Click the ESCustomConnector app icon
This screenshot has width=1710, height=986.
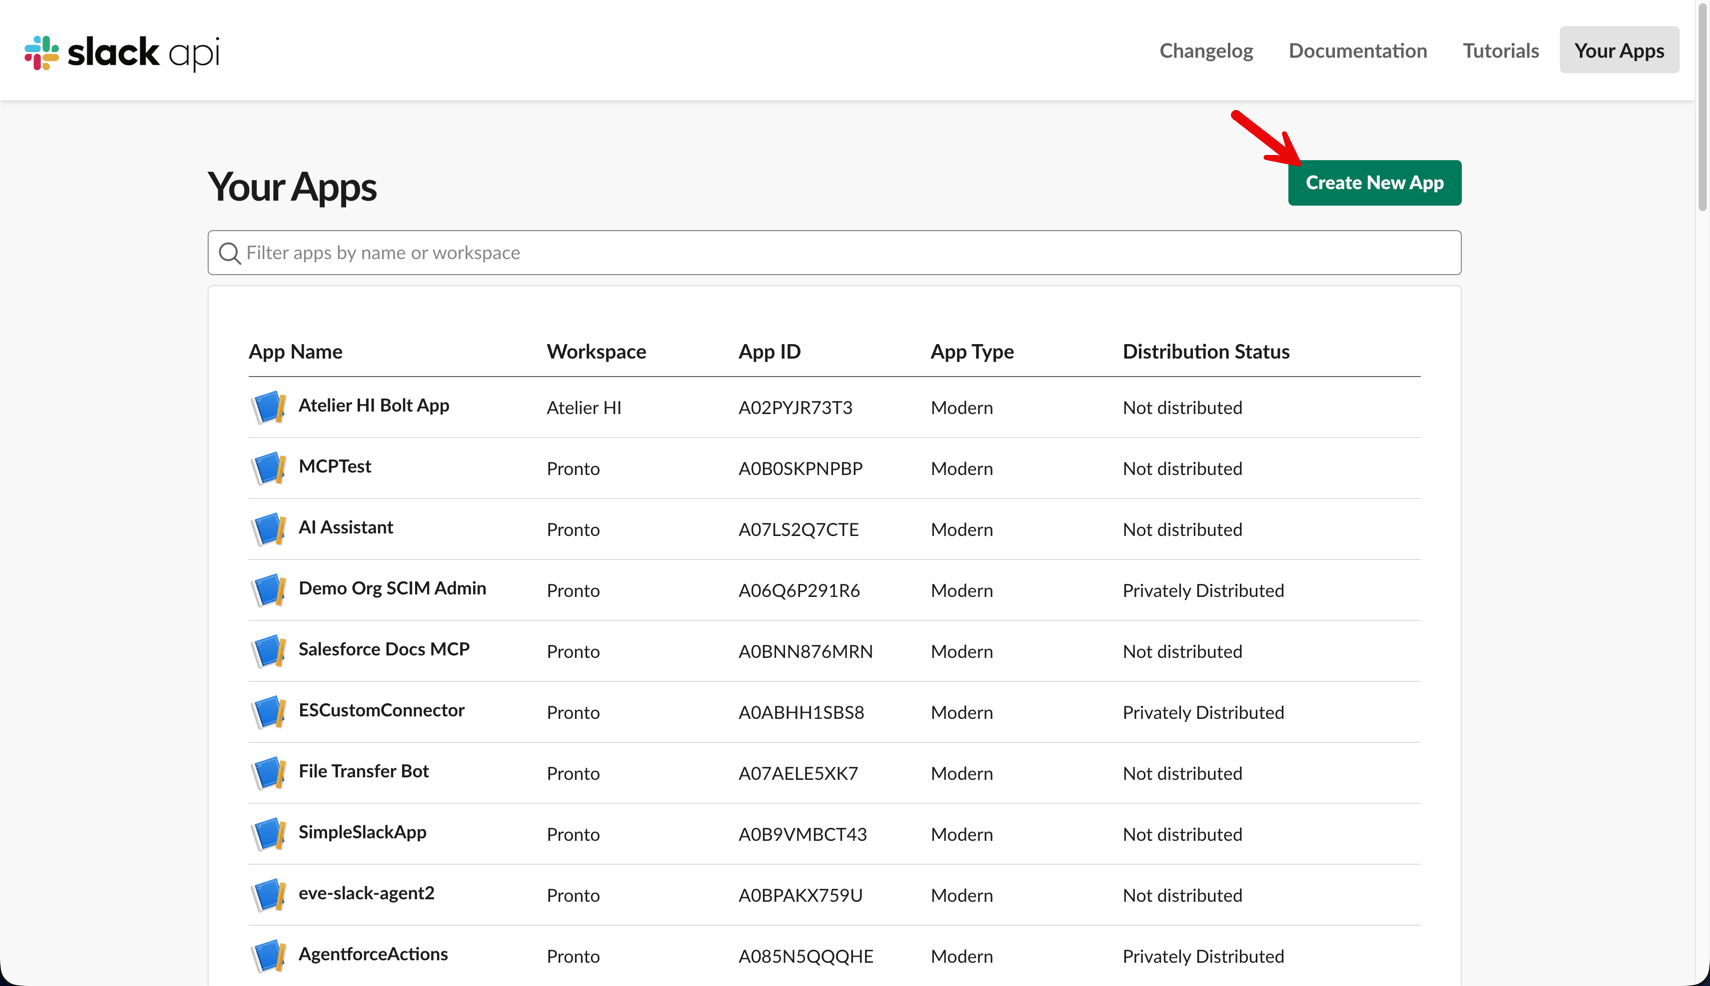268,712
